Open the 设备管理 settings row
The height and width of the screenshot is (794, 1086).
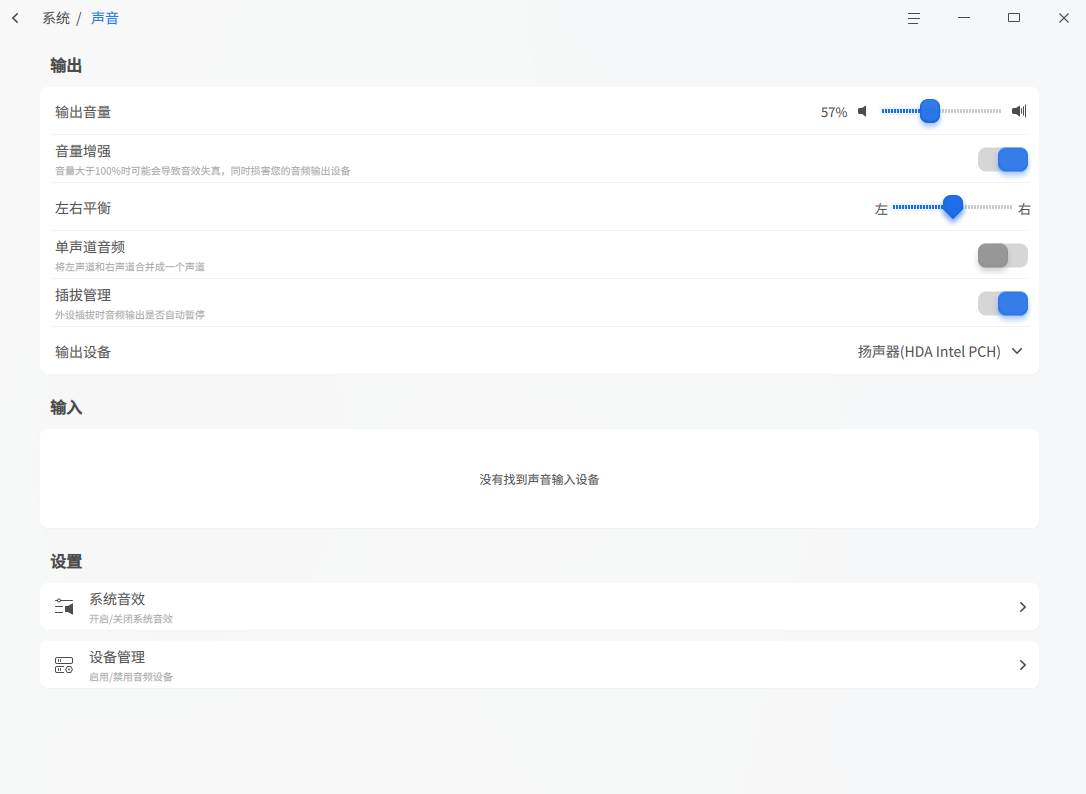tap(539, 665)
